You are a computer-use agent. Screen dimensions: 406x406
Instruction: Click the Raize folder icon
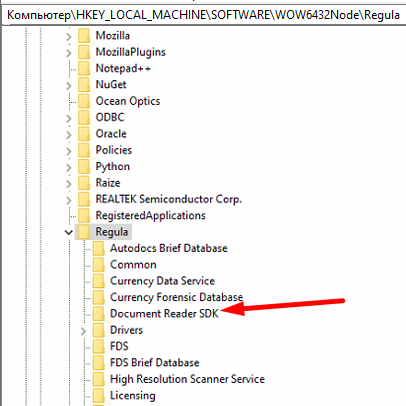click(84, 182)
